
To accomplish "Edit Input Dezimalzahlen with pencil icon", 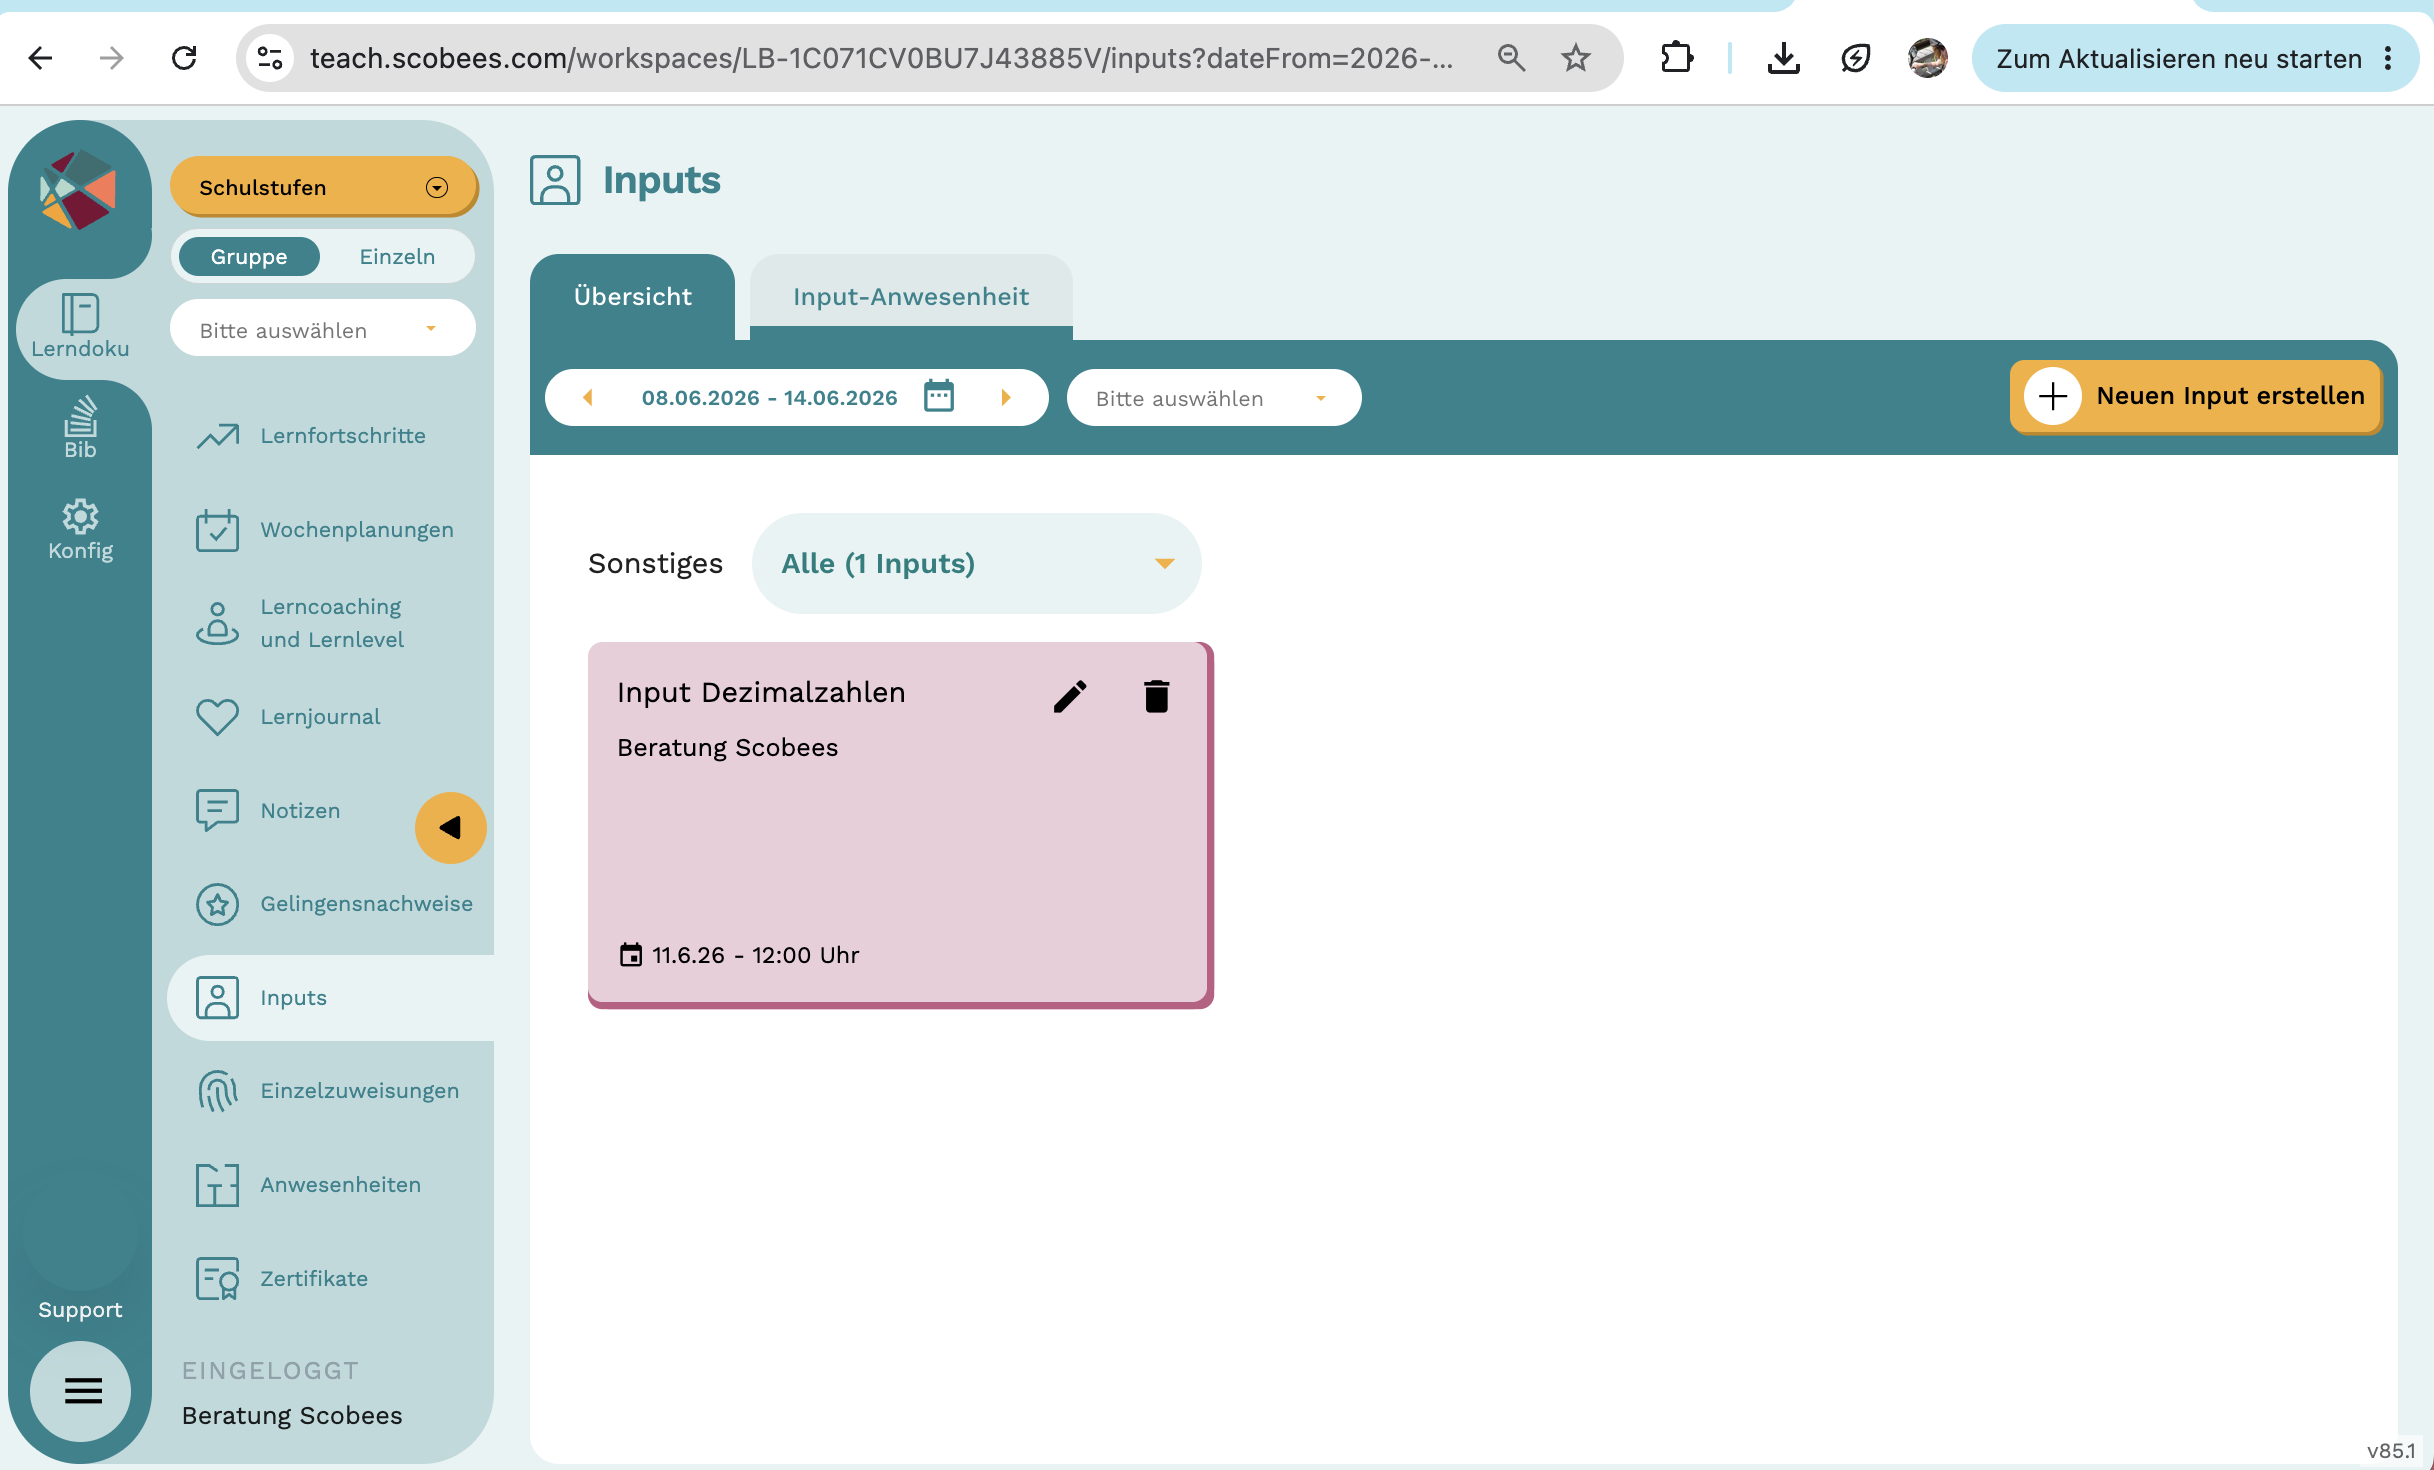I will click(x=1070, y=696).
